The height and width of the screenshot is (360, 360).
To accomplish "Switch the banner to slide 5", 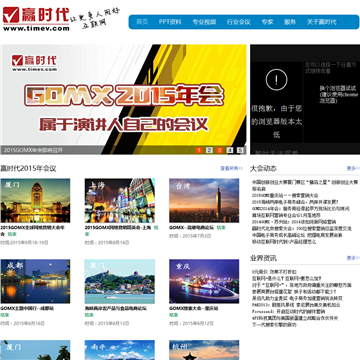I will (x=240, y=150).
